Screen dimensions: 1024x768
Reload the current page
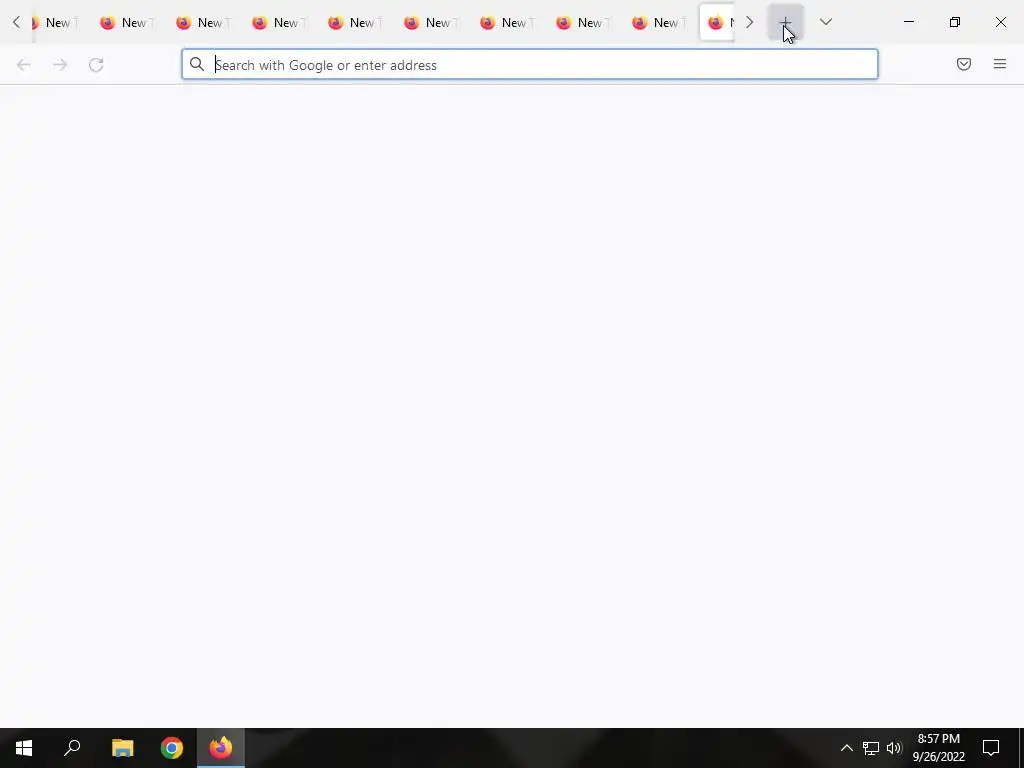(96, 65)
